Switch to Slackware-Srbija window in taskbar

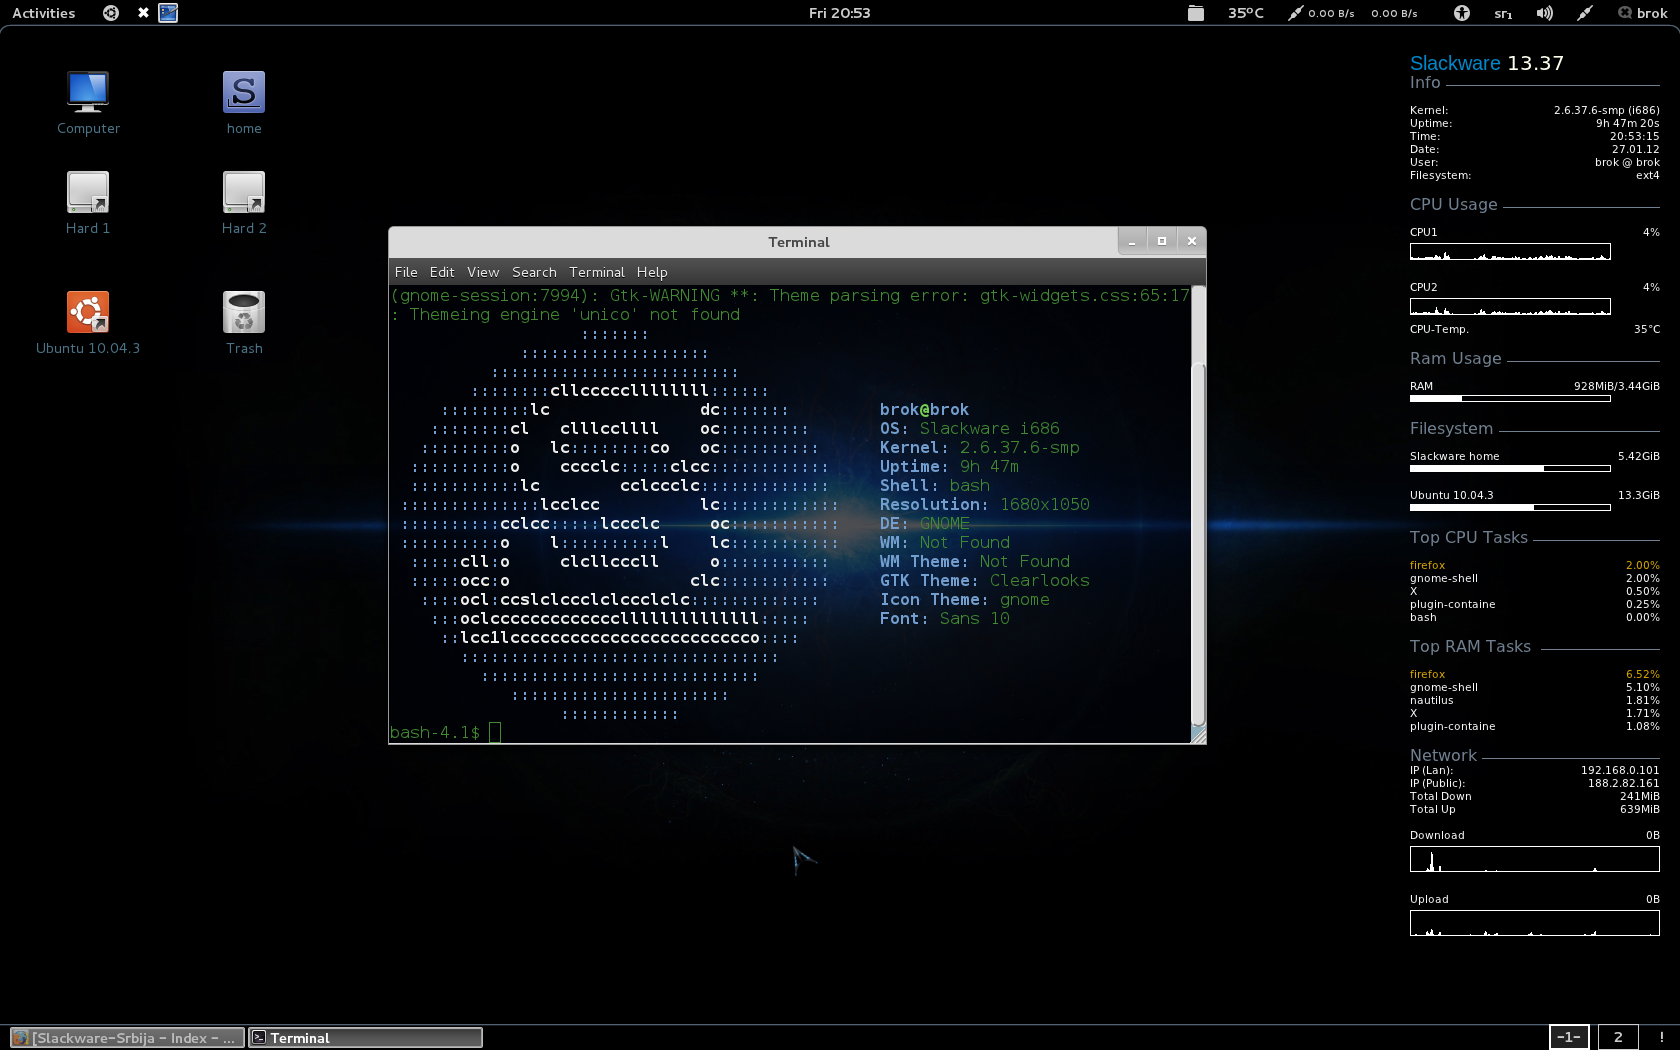tap(127, 1038)
